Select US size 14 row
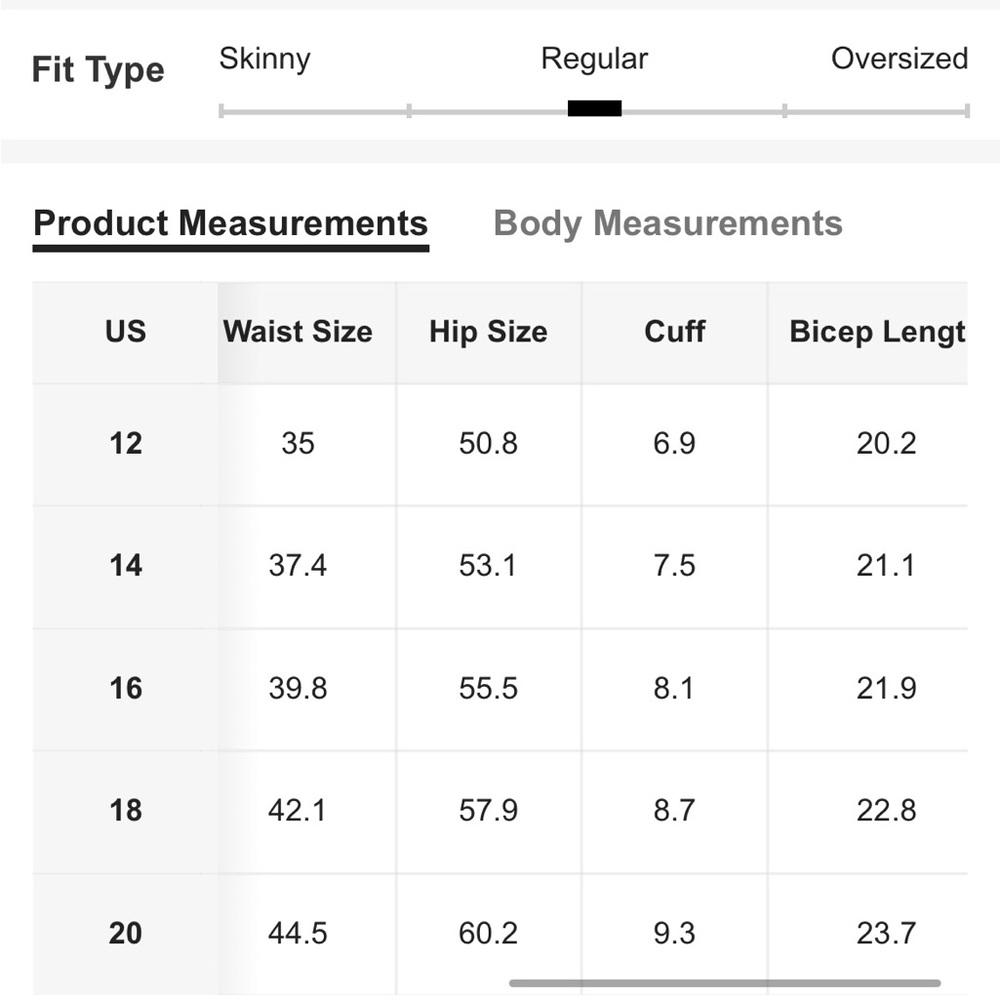Image resolution: width=1000 pixels, height=1000 pixels. point(500,566)
